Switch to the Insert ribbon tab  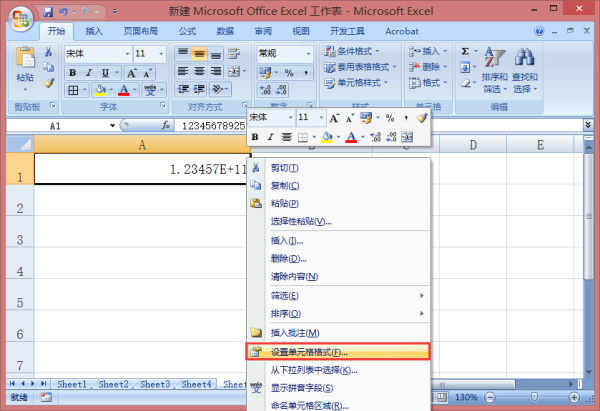point(94,31)
